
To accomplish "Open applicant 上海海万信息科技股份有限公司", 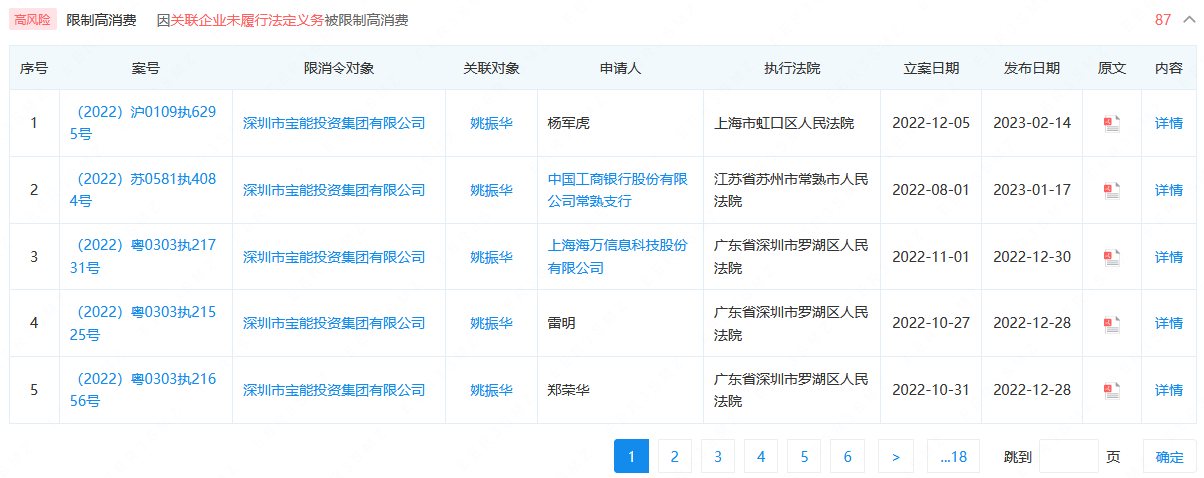I will (618, 257).
